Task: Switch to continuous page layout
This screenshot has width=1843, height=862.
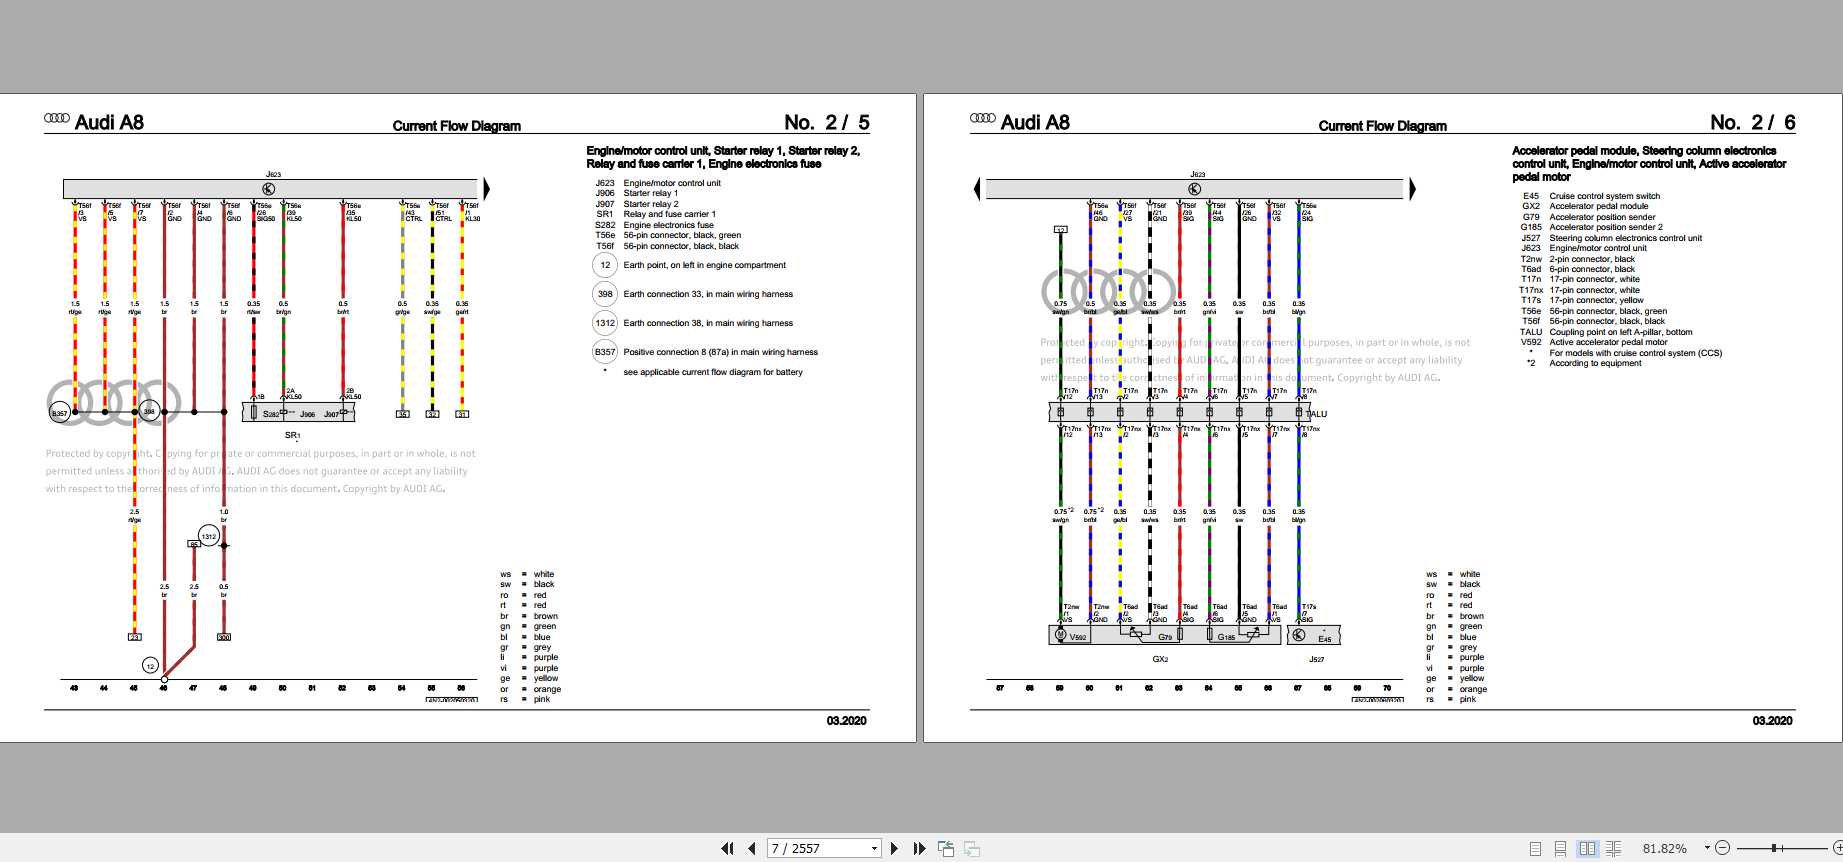Action: (1560, 849)
